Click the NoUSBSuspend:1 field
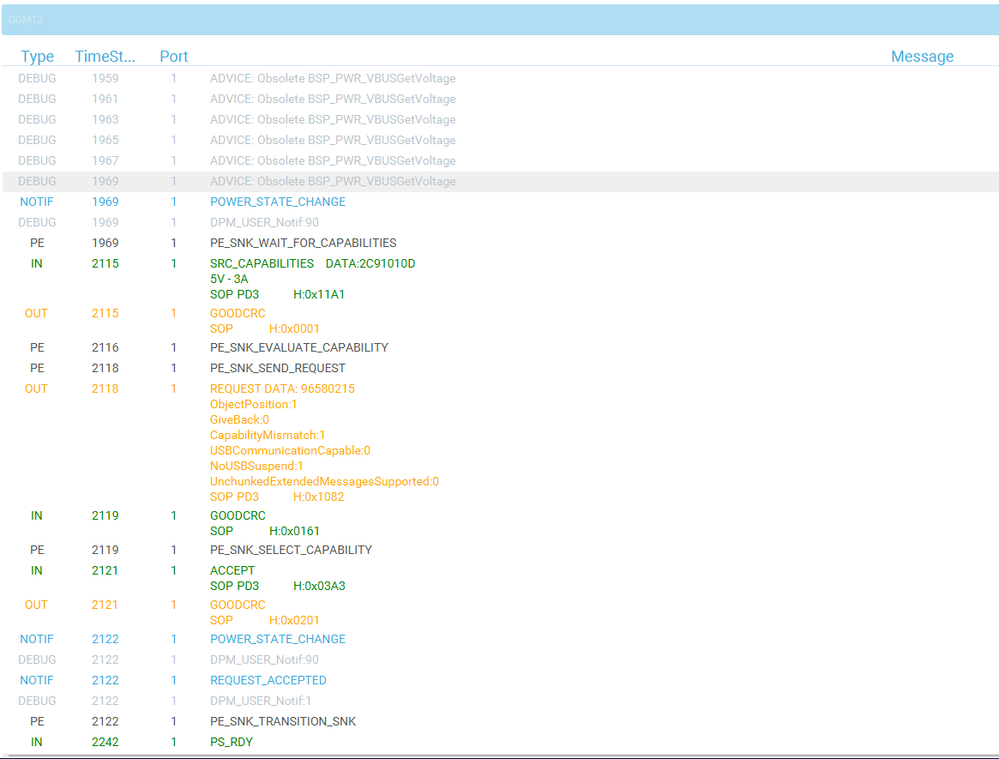 tap(257, 466)
